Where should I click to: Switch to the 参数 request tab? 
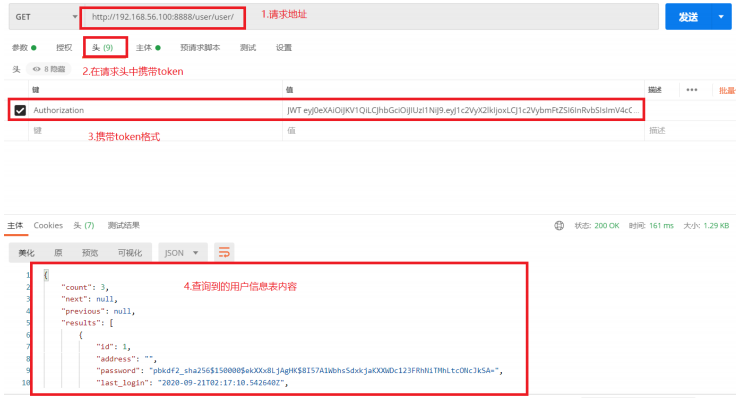point(24,47)
